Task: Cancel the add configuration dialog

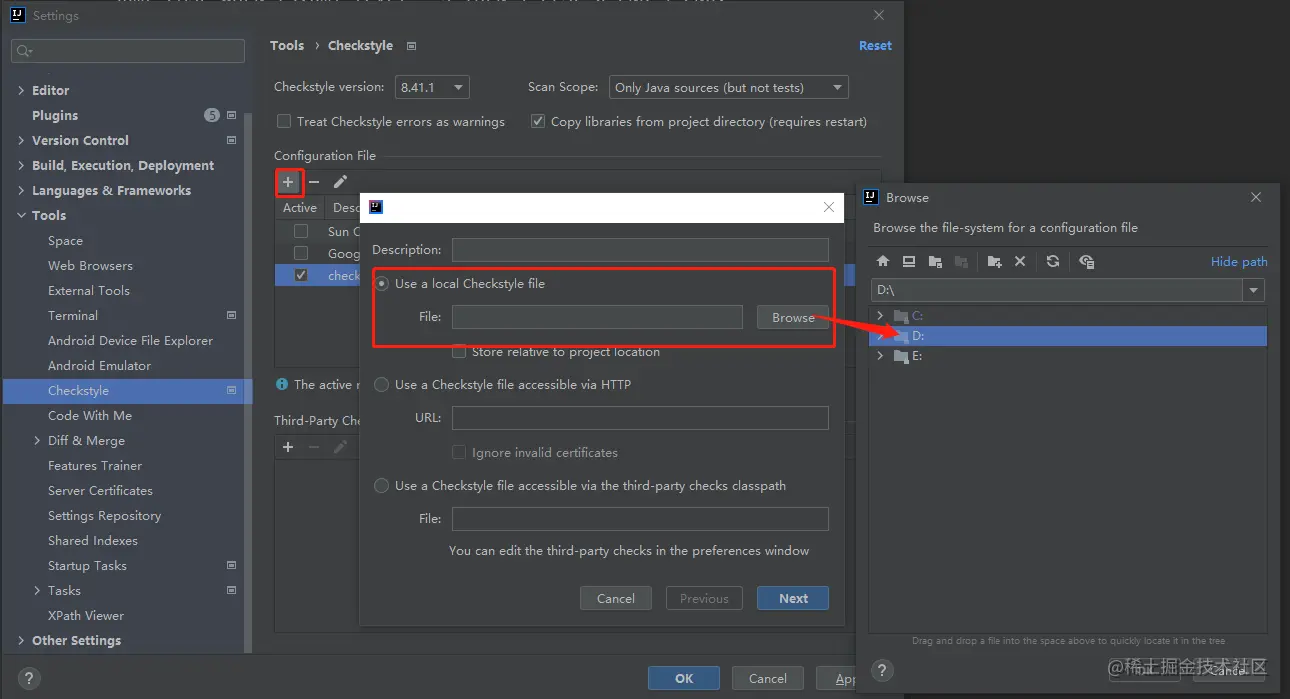Action: [x=616, y=598]
